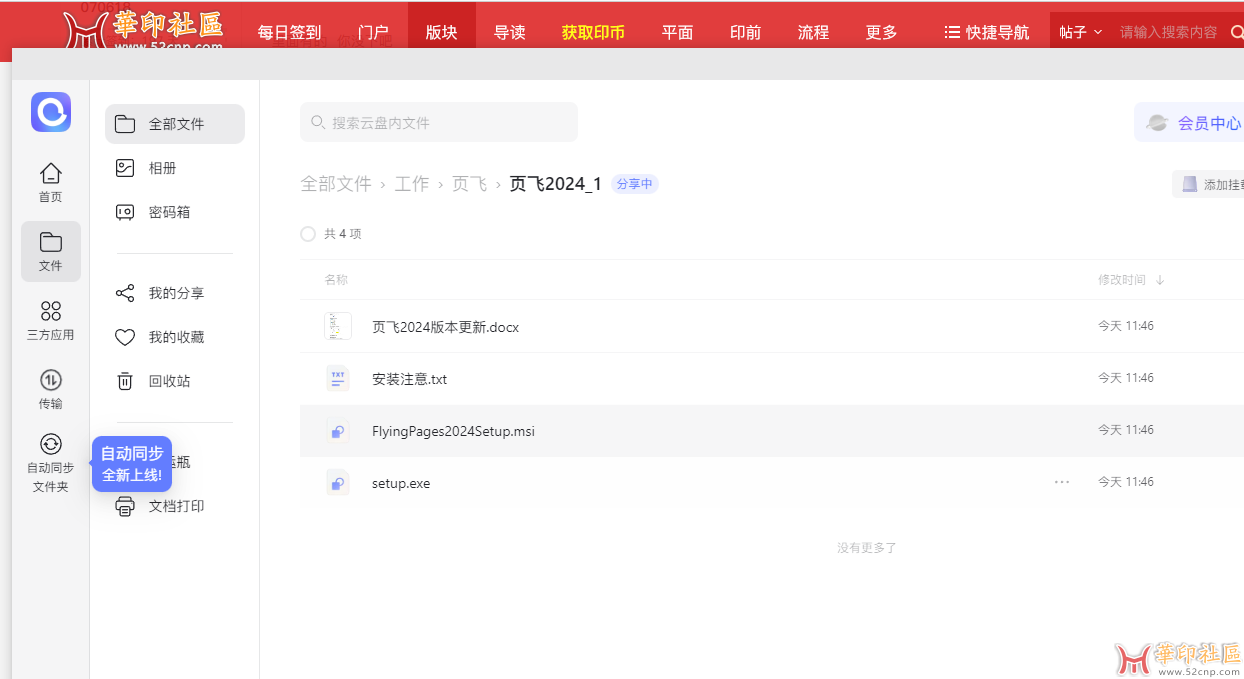This screenshot has width=1244, height=679.
Task: Focus the 搜索云盘内文件 search field
Action: 439,122
